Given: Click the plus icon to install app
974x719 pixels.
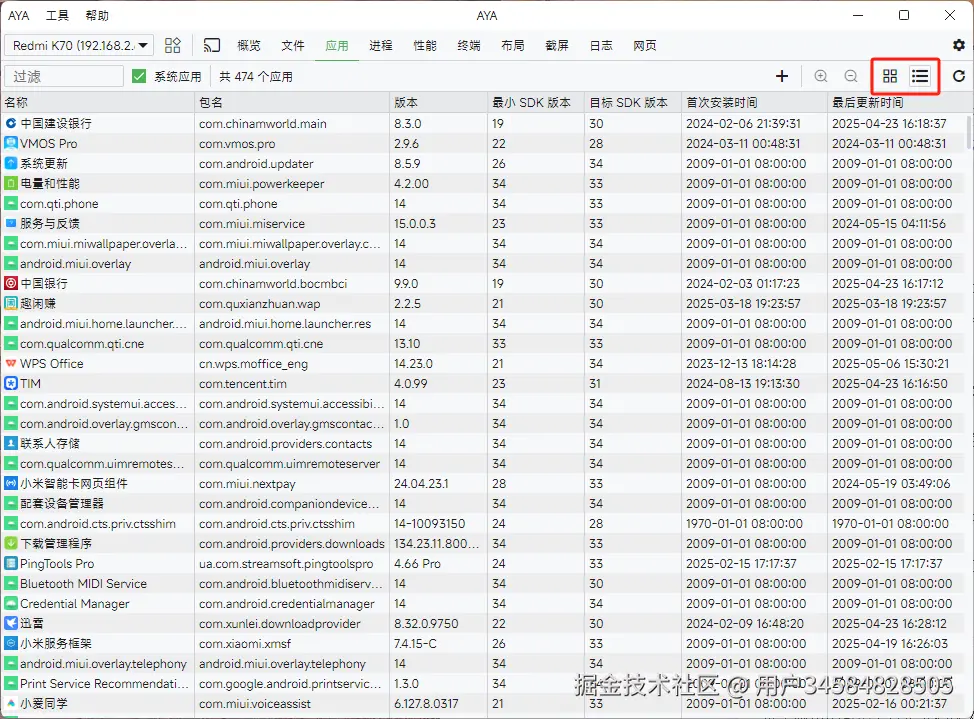Looking at the screenshot, I should (782, 76).
